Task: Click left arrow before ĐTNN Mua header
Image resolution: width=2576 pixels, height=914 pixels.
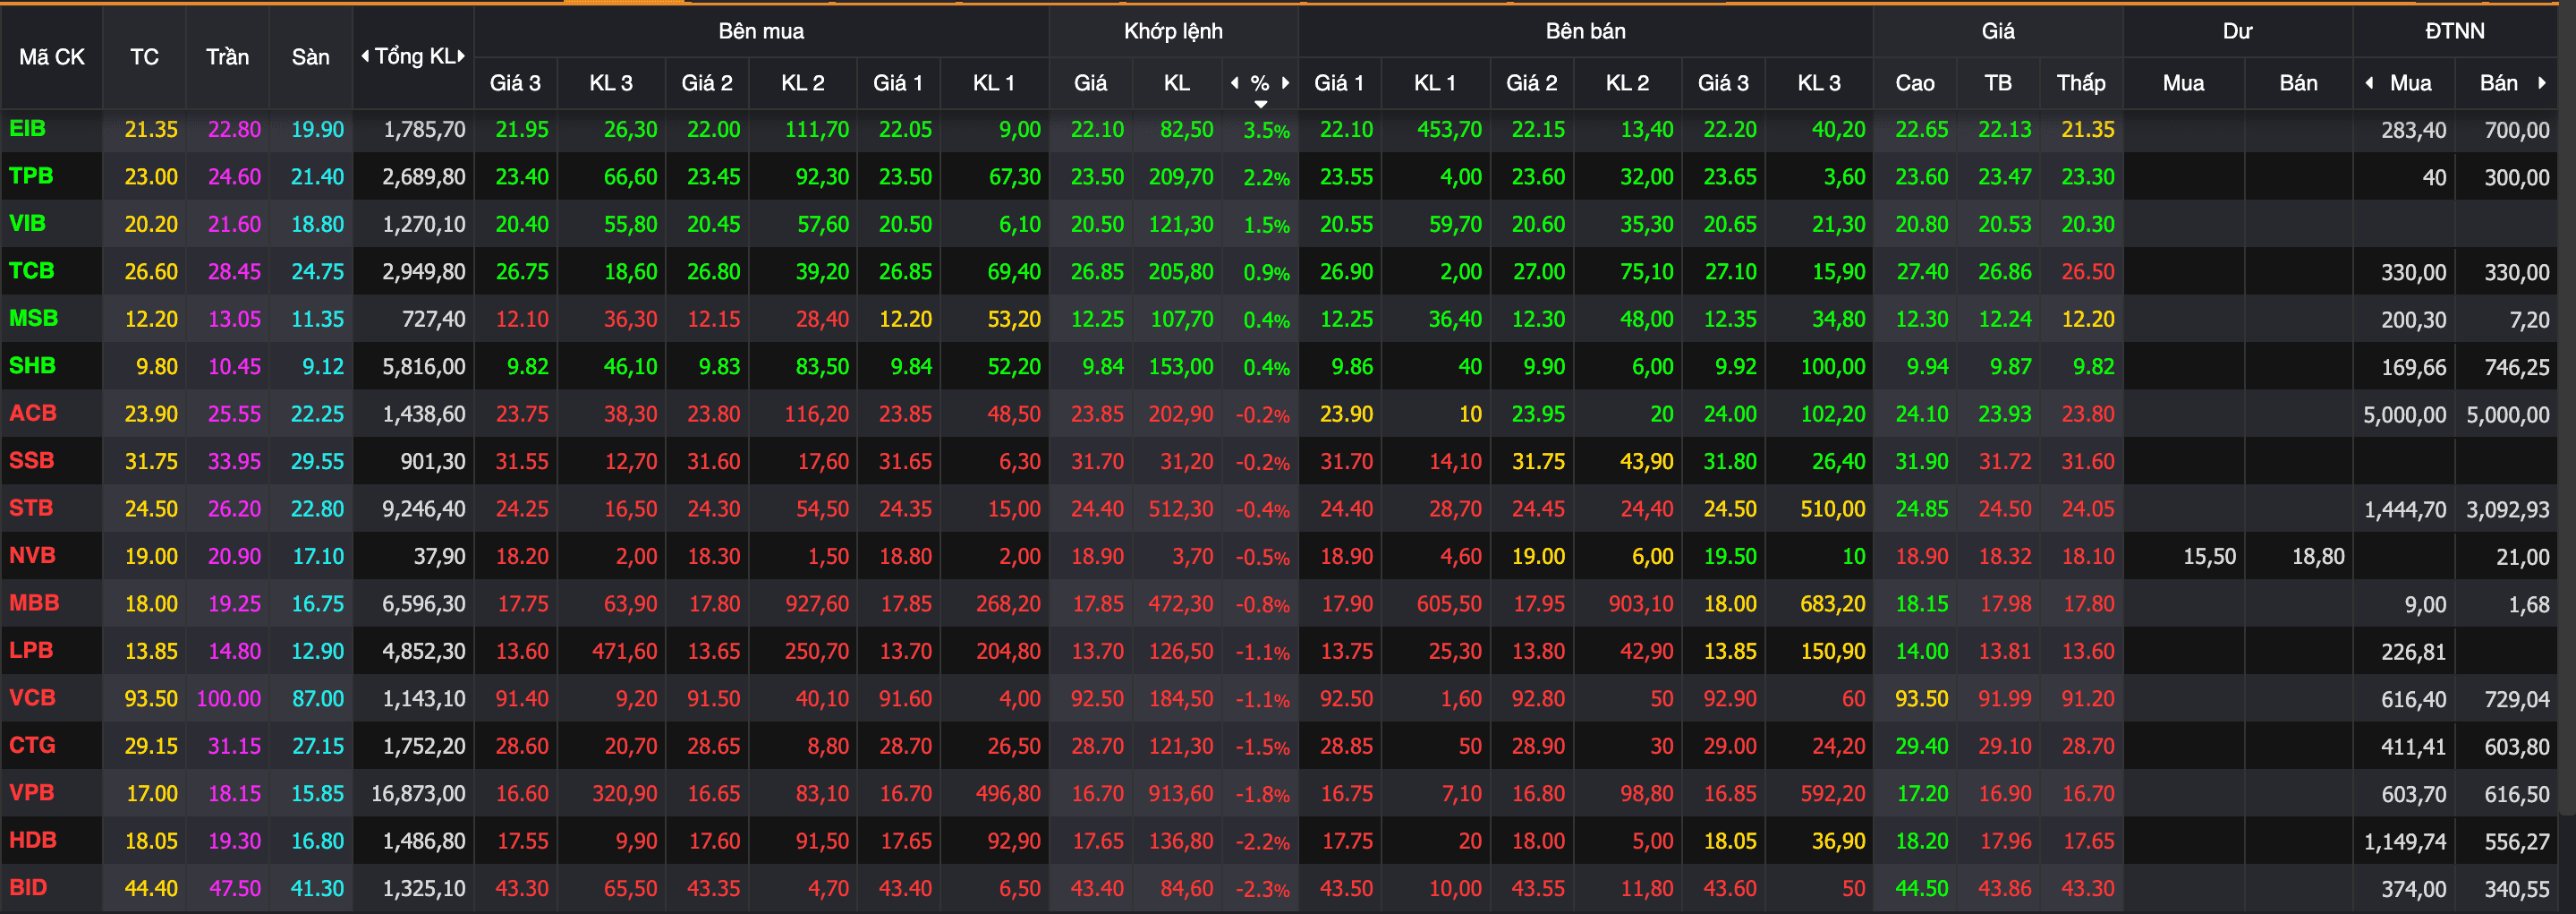Action: 2369,83
